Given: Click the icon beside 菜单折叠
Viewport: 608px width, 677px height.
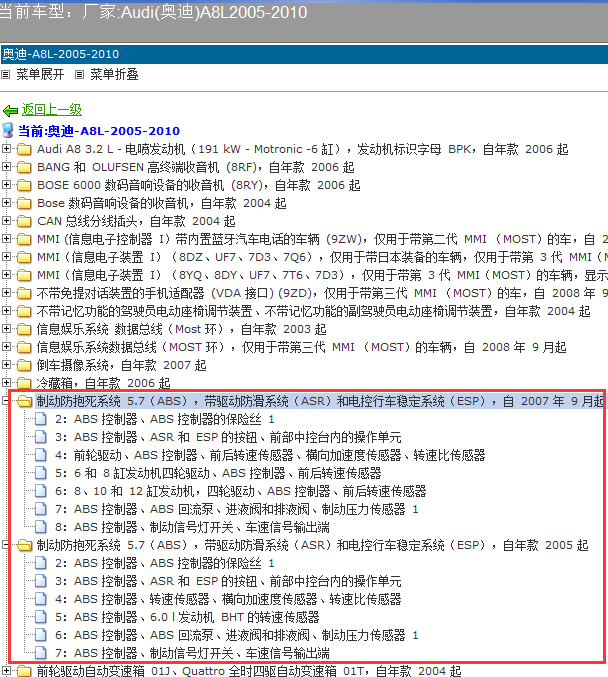Looking at the screenshot, I should click(79, 75).
